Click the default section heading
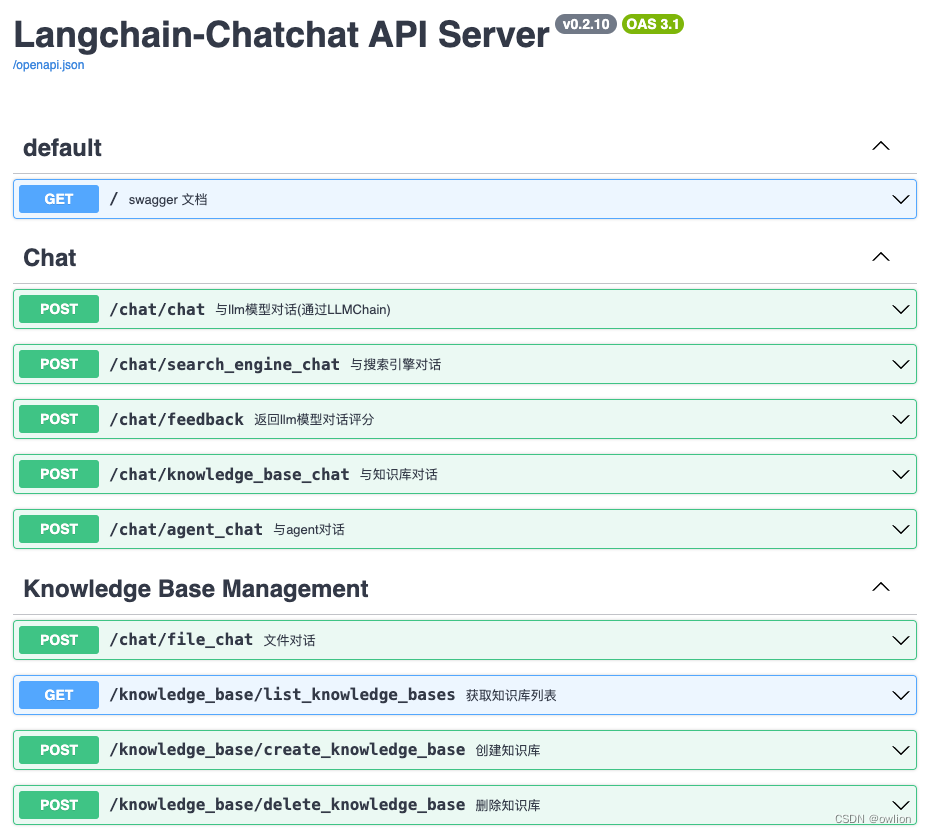Viewport: 926px width, 833px height. (x=62, y=148)
